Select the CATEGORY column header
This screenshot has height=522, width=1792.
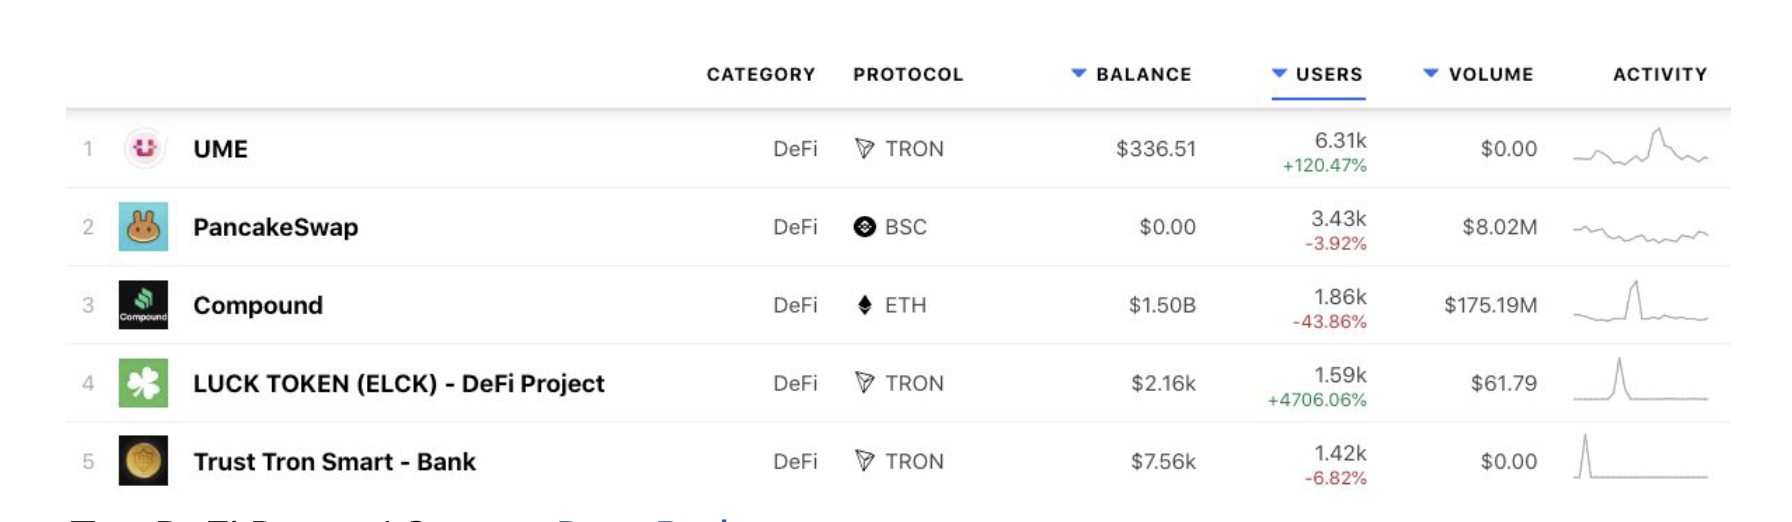click(761, 74)
